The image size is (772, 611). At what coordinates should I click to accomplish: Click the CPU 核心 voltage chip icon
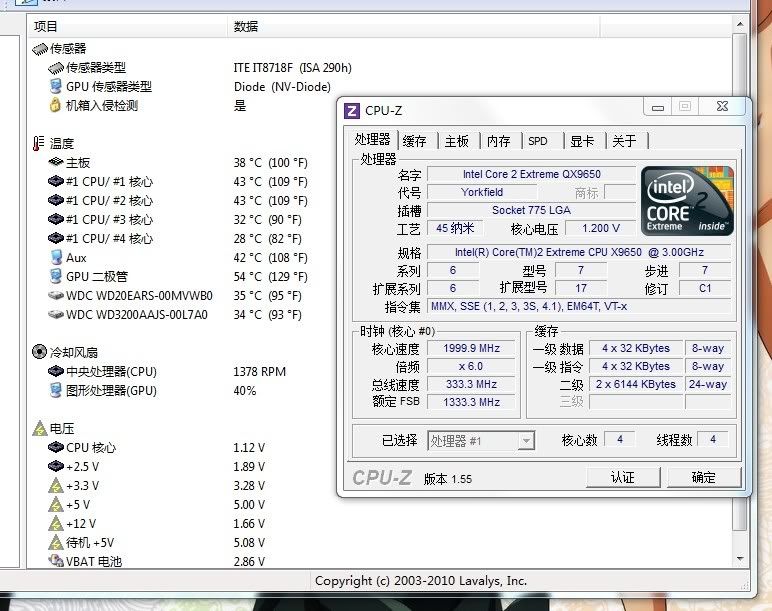pos(56,447)
